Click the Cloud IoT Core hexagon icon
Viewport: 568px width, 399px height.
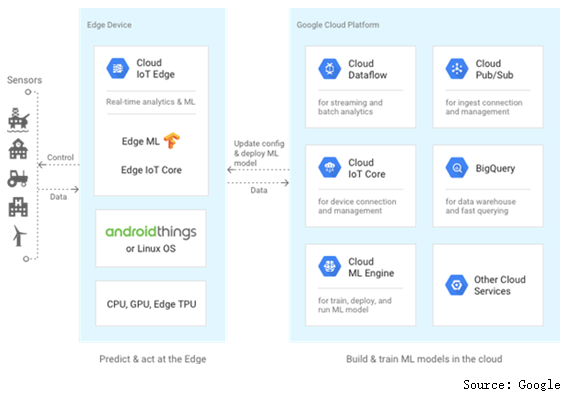(x=329, y=167)
